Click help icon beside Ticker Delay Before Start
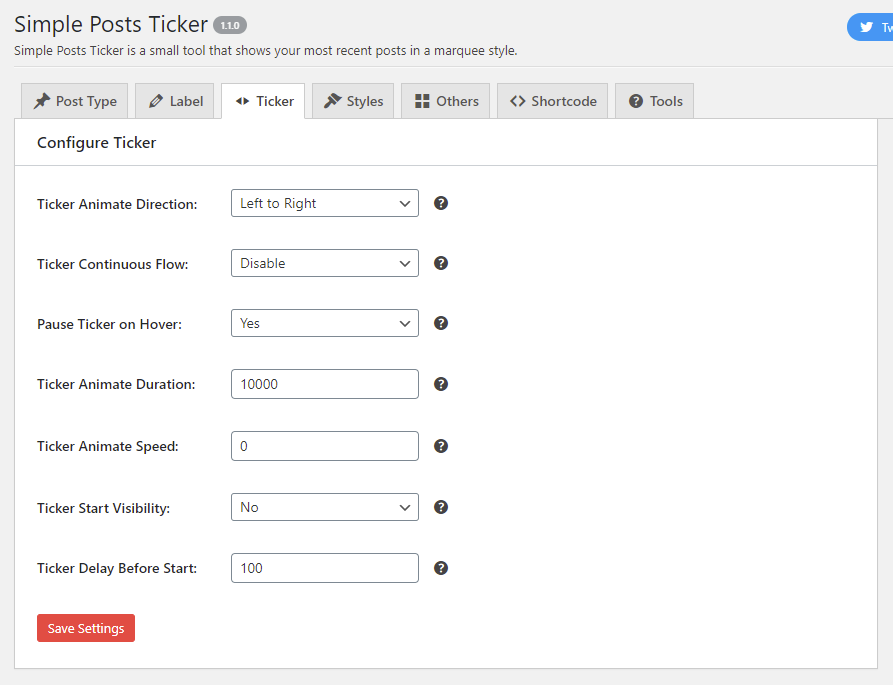Image resolution: width=893 pixels, height=685 pixels. 441,568
